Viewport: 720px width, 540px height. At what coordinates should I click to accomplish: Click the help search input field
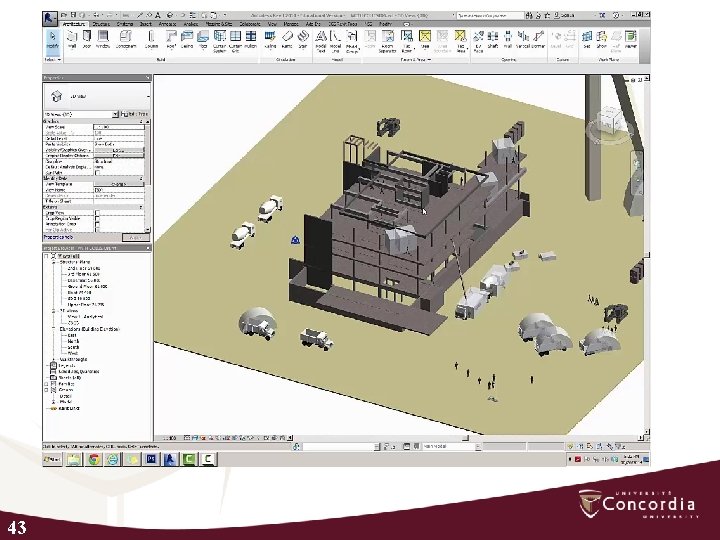tap(489, 16)
